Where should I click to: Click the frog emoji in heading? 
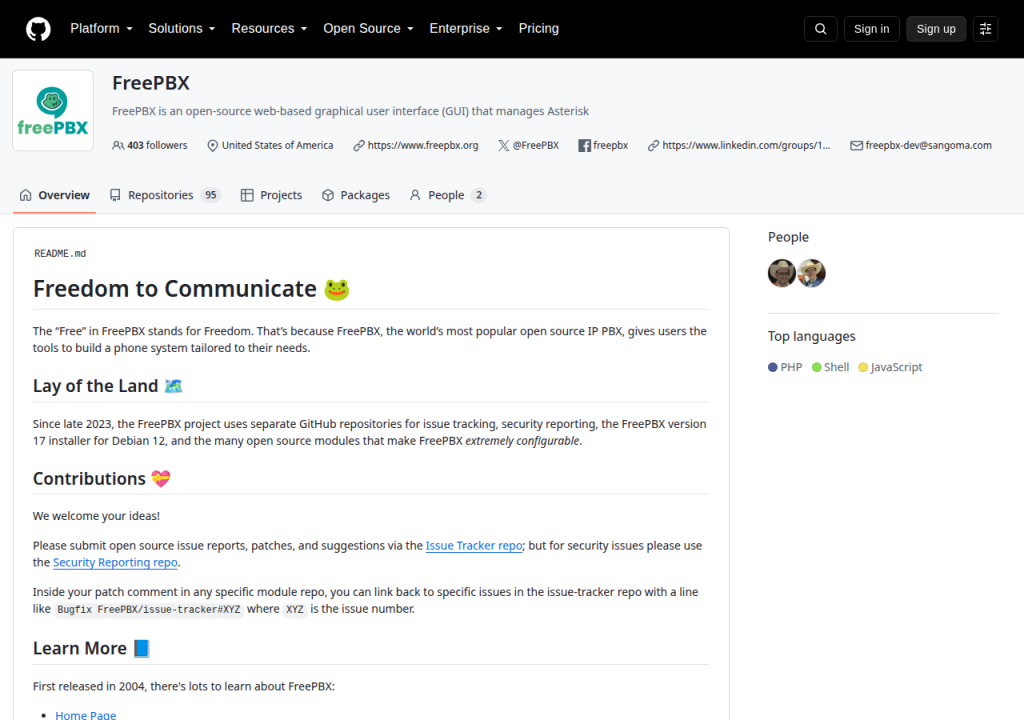(x=337, y=289)
